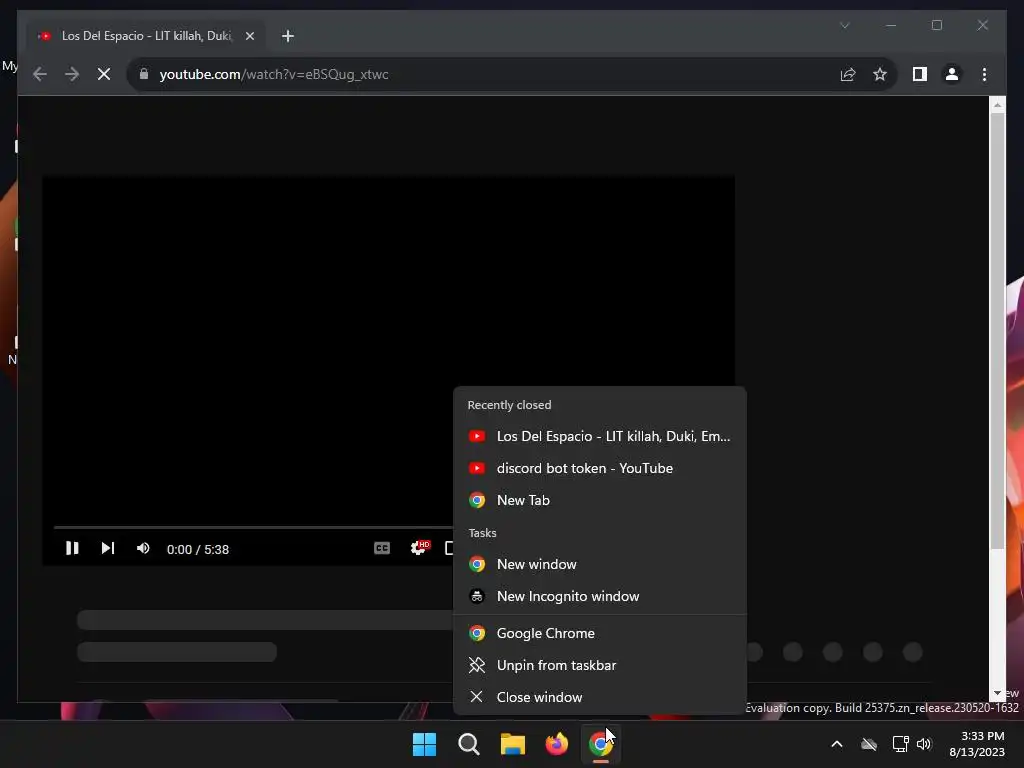Open Chrome three-dot menu
The width and height of the screenshot is (1024, 768).
point(984,74)
